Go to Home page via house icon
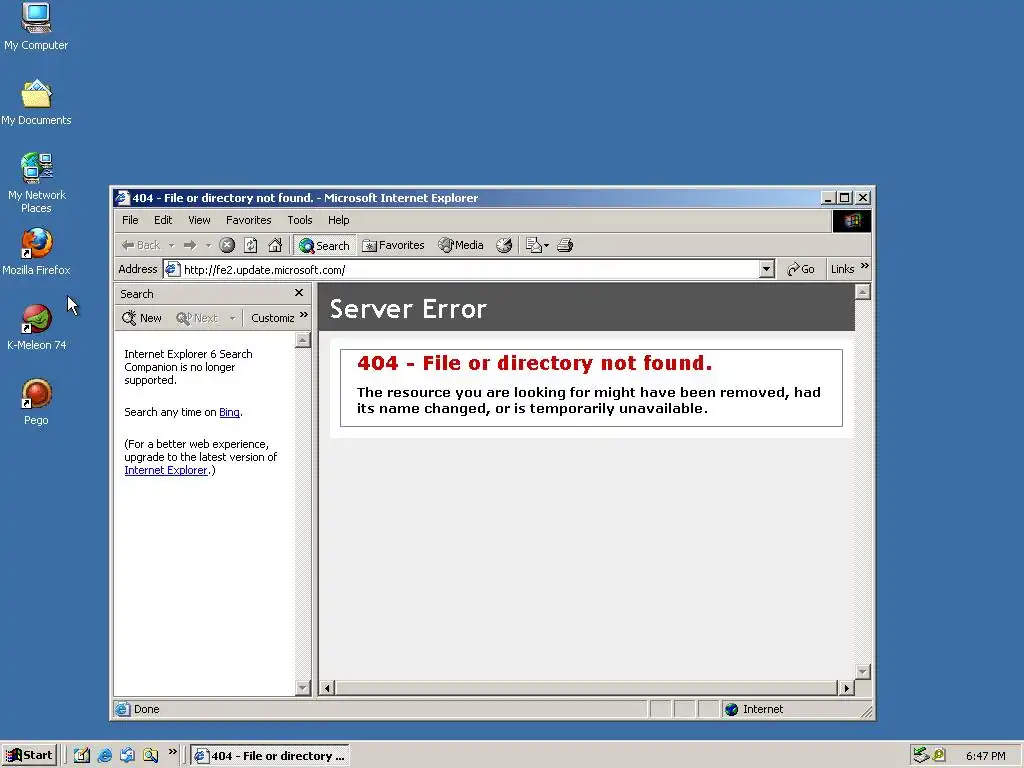 pos(275,246)
